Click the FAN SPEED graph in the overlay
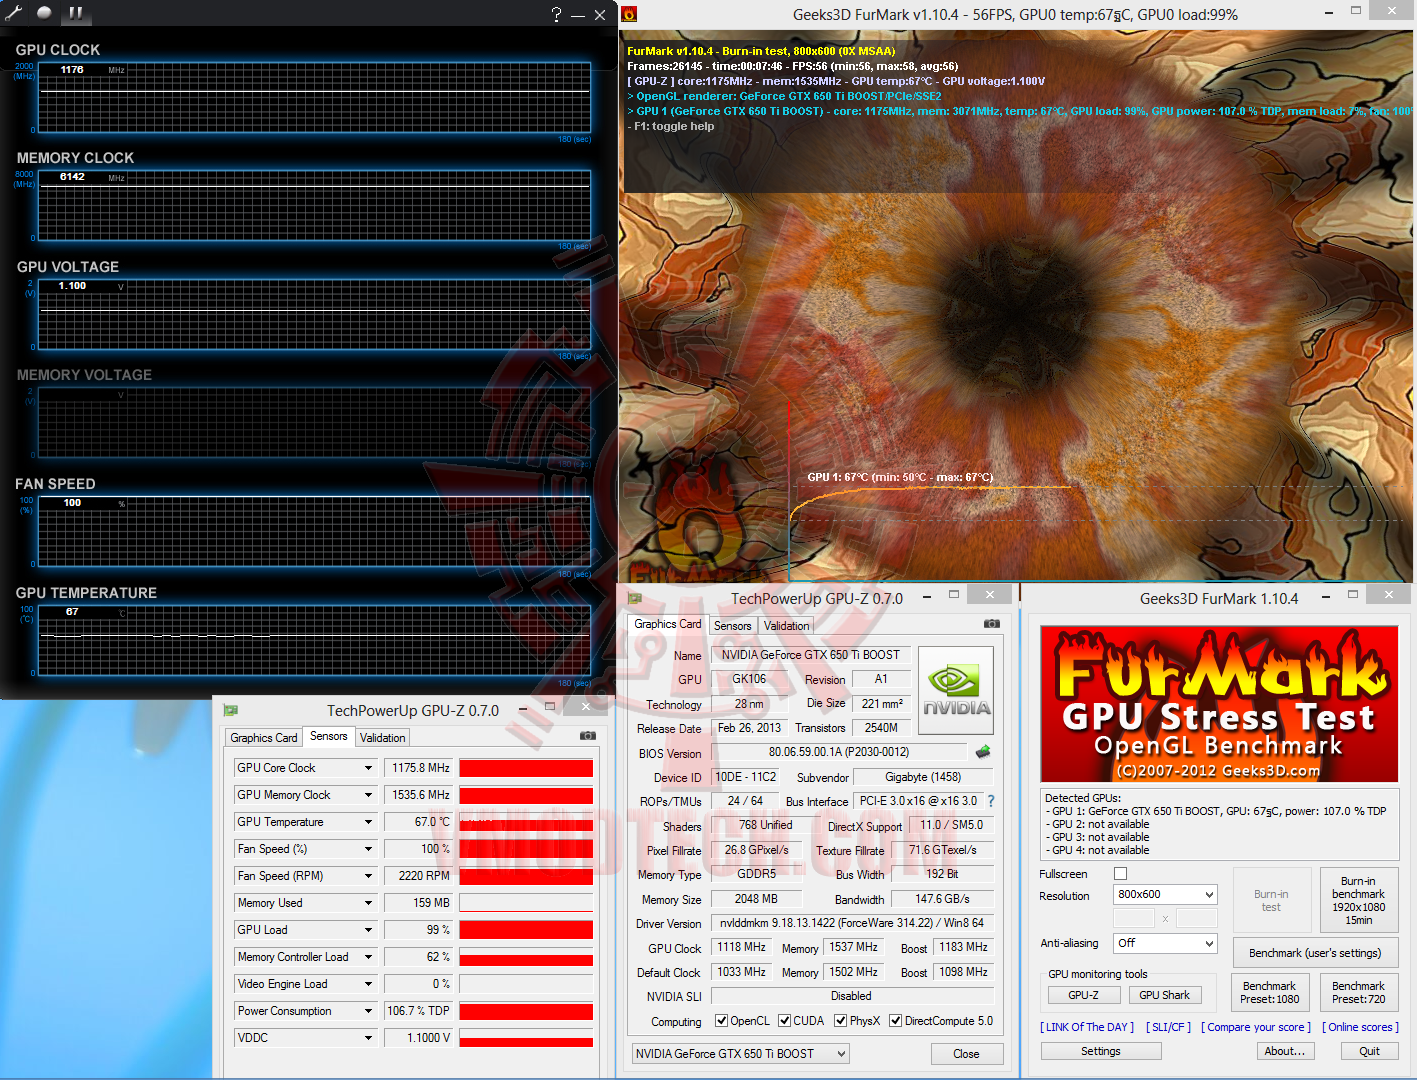 pos(314,532)
